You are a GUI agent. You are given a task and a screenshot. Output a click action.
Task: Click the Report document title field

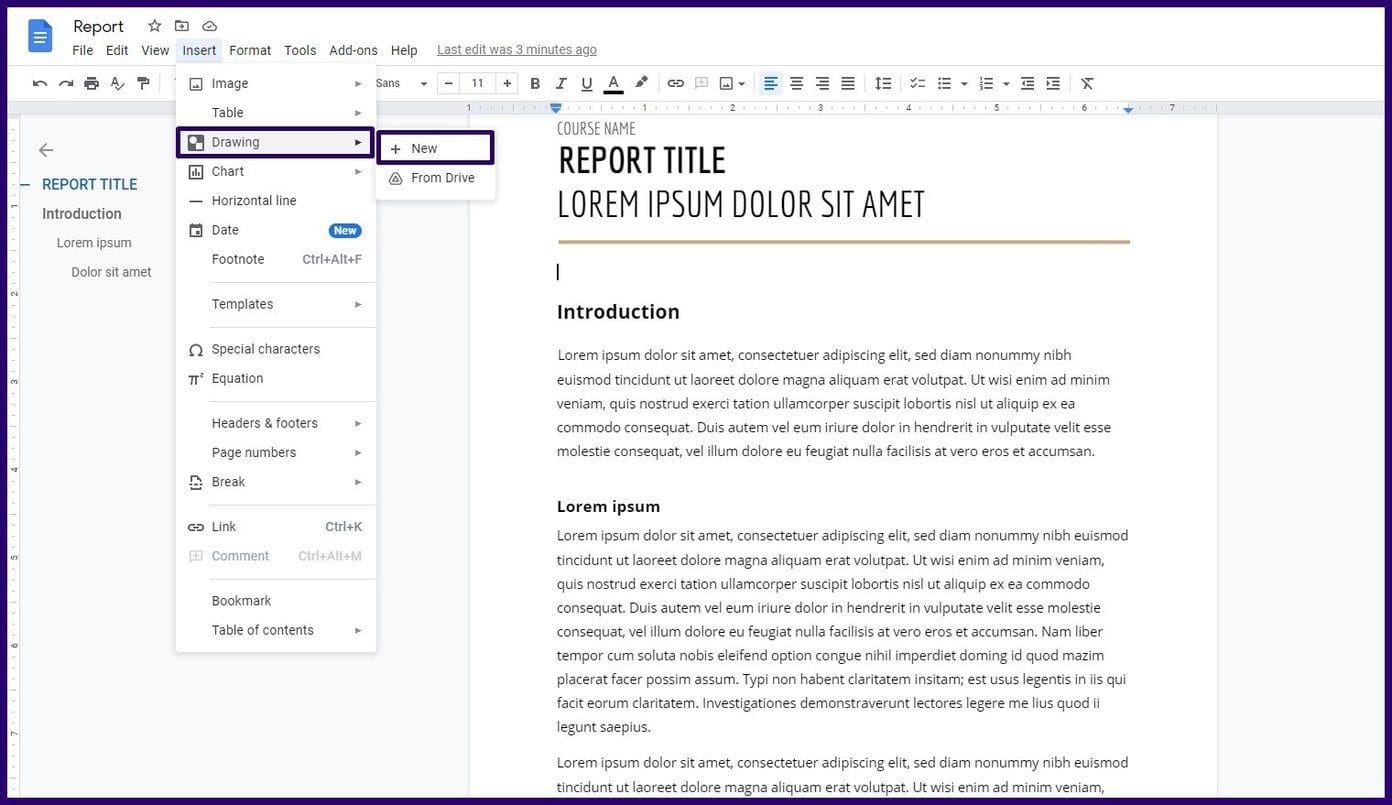[99, 26]
